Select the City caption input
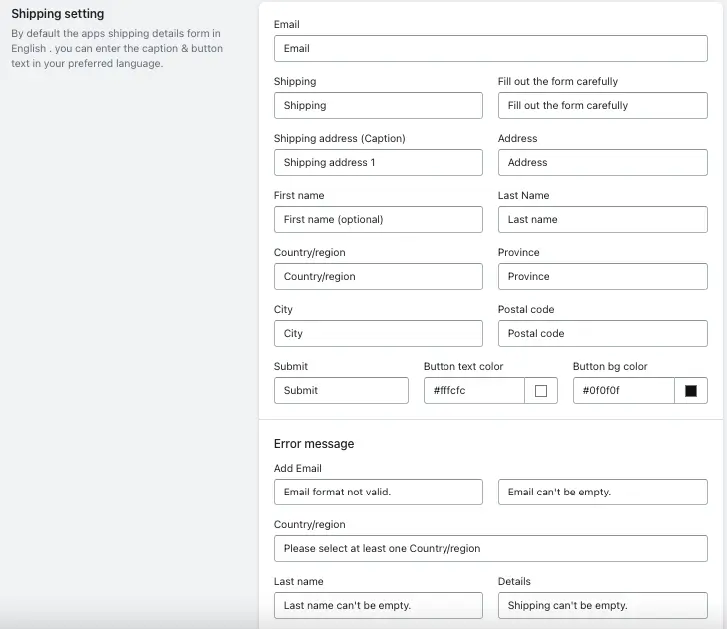727x629 pixels. point(378,334)
